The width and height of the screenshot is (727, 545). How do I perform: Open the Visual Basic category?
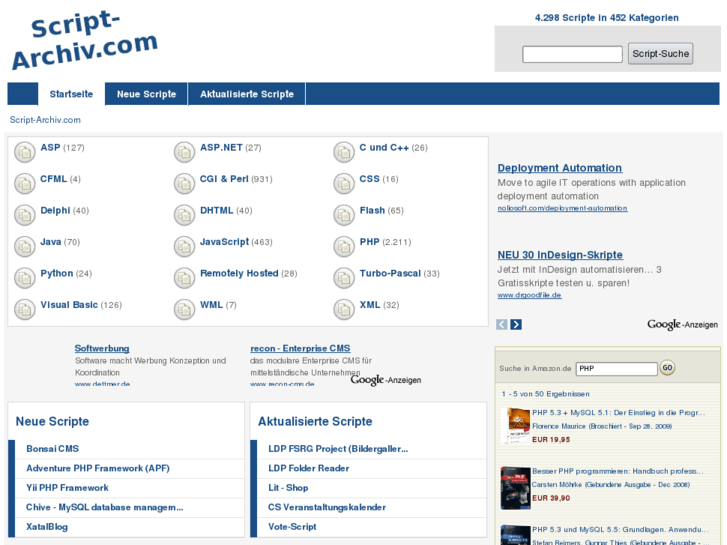coord(69,305)
